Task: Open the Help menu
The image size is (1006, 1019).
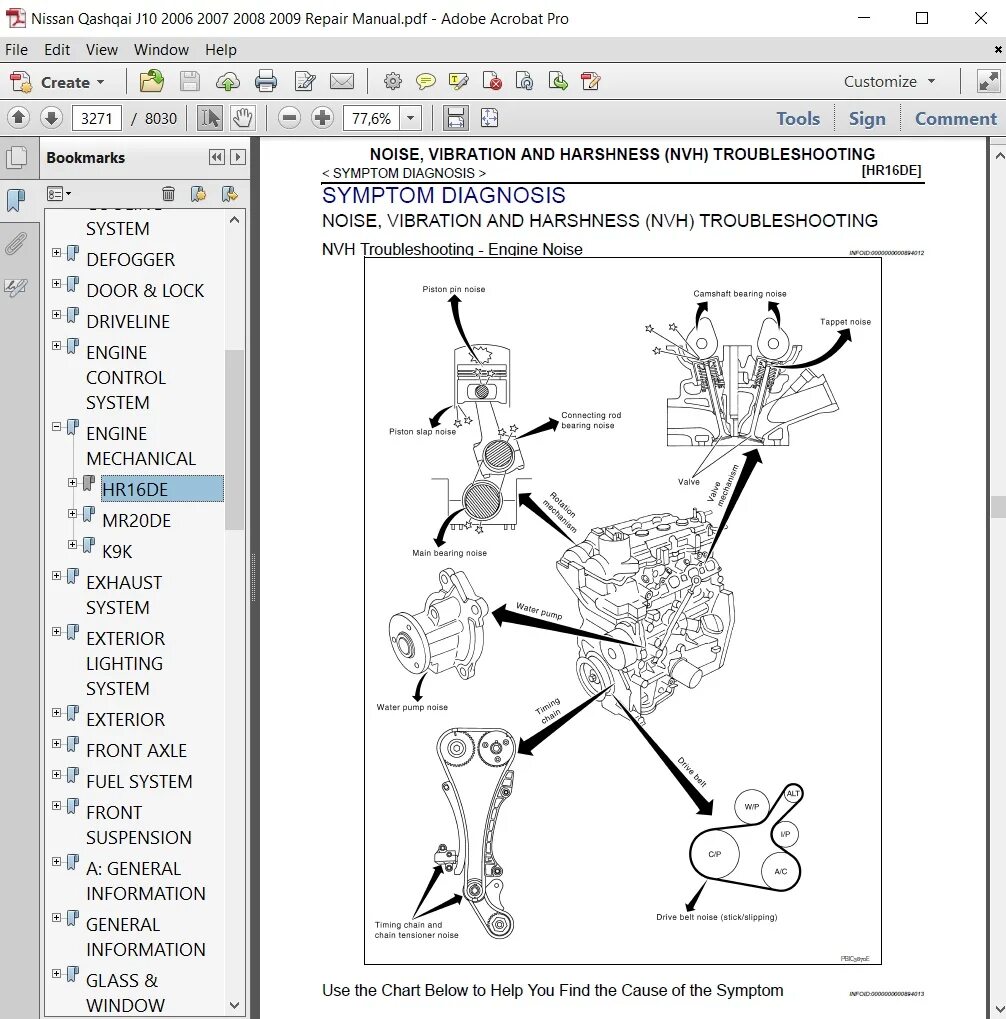Action: pos(221,49)
